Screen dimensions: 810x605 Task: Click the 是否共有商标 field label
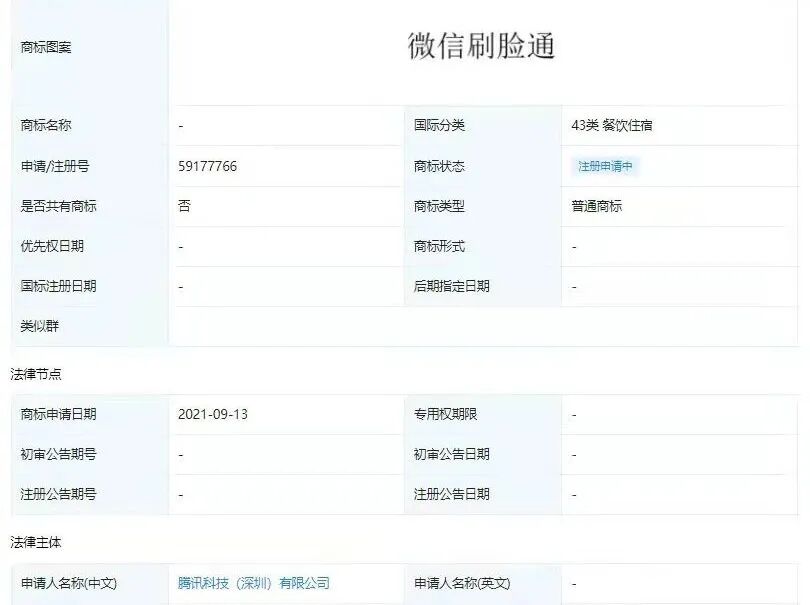coord(58,206)
